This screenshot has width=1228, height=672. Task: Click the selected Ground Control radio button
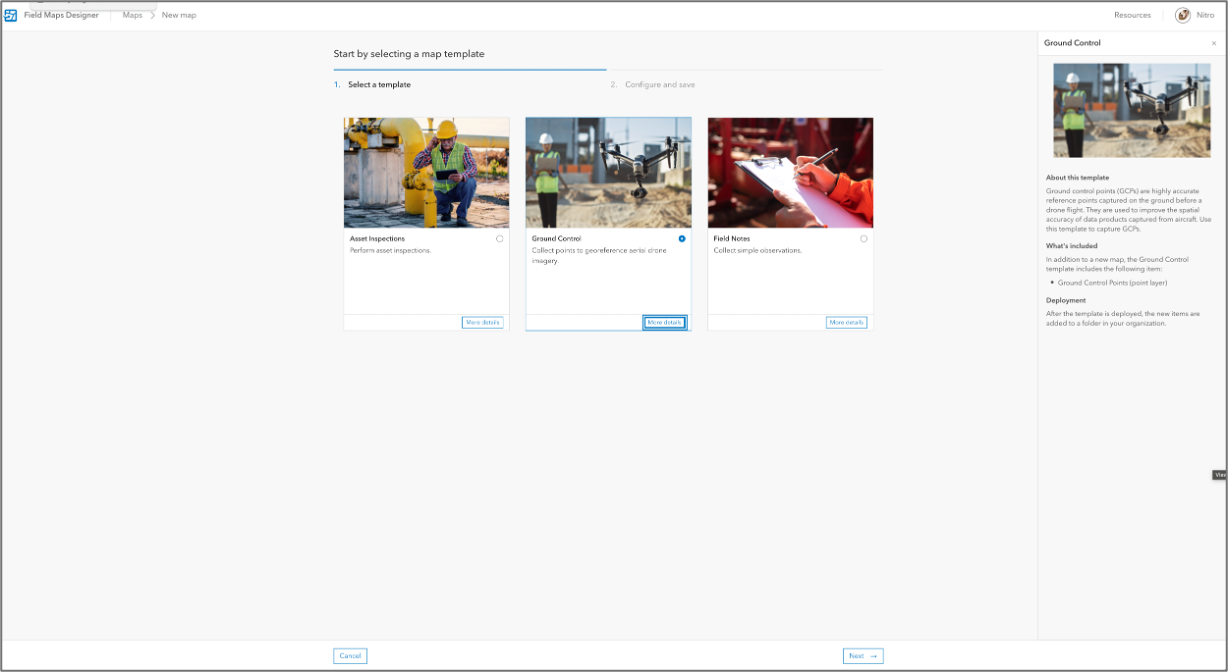pos(682,238)
